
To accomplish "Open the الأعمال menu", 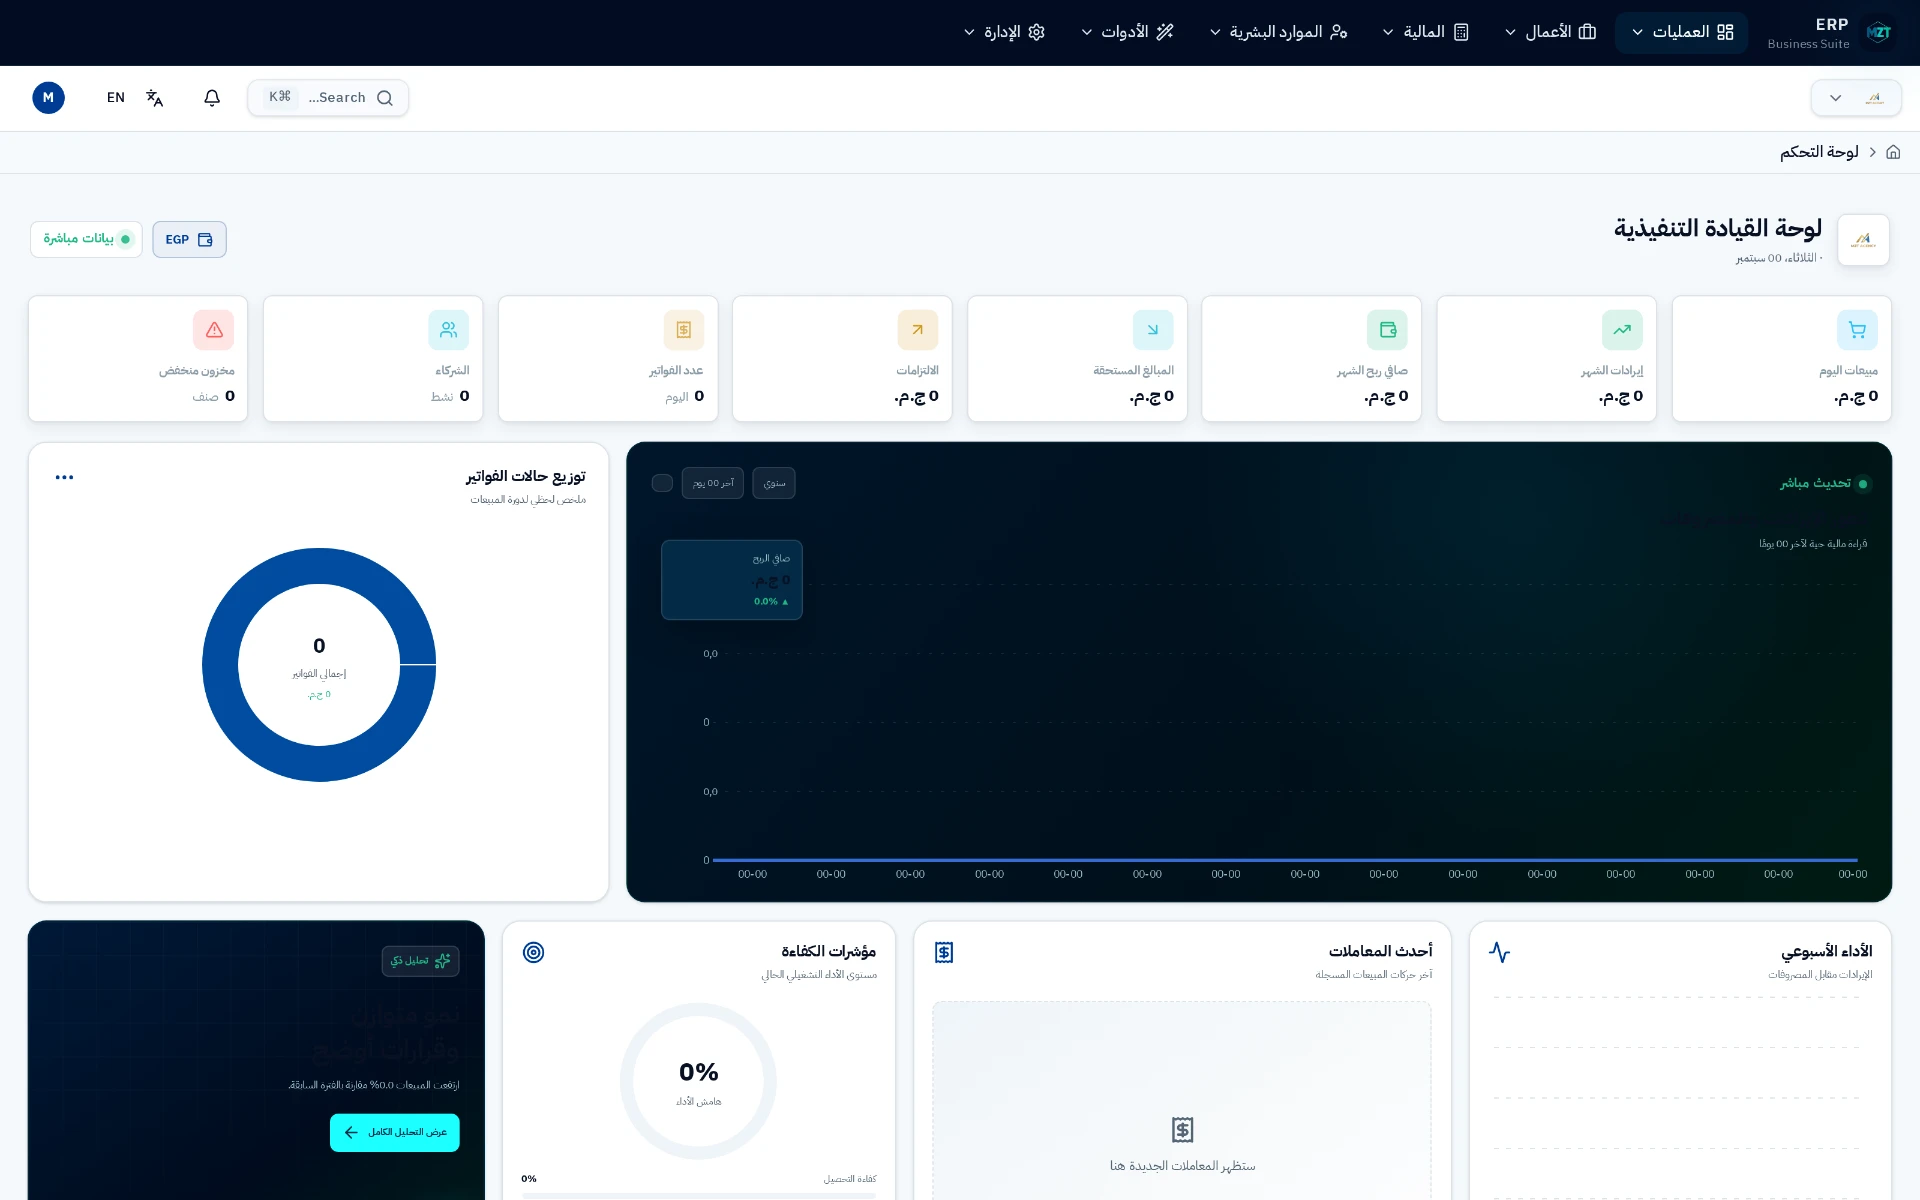I will 1550,32.
